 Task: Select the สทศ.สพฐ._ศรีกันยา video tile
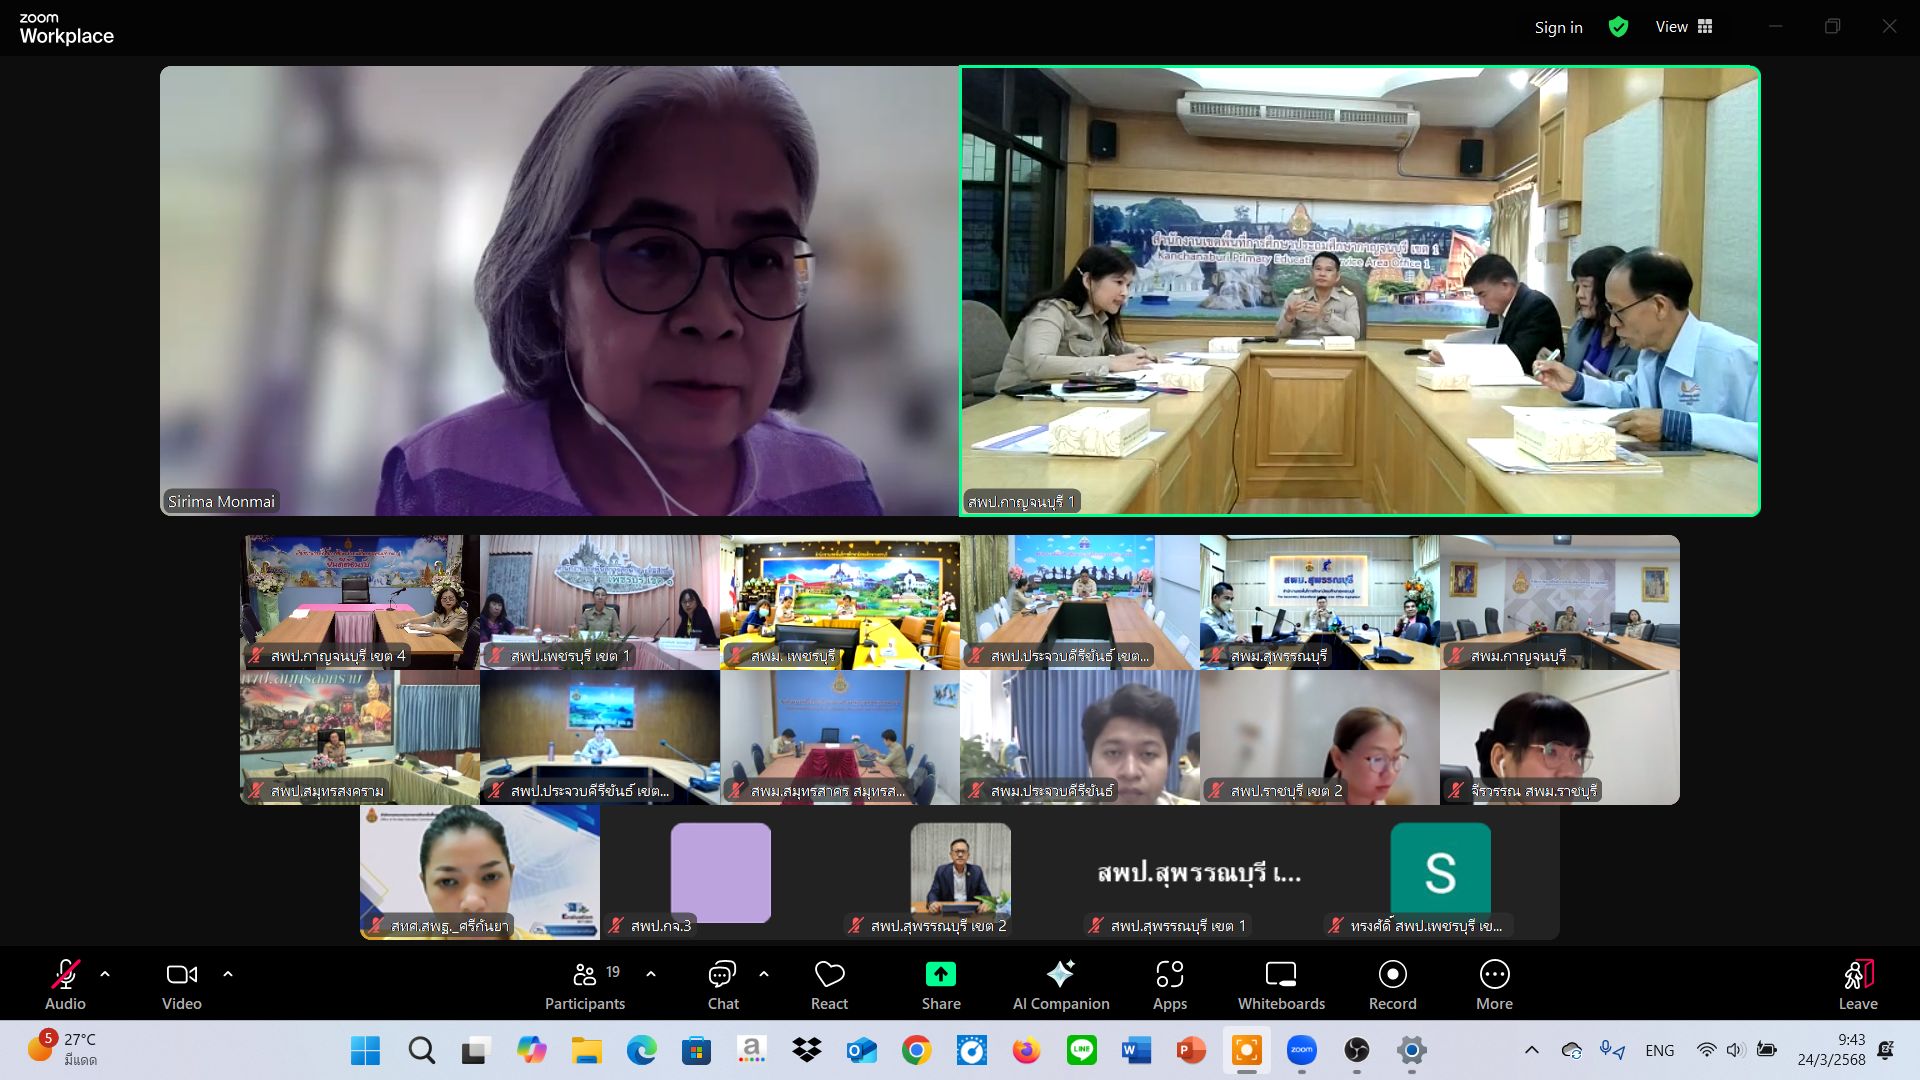[x=480, y=872]
